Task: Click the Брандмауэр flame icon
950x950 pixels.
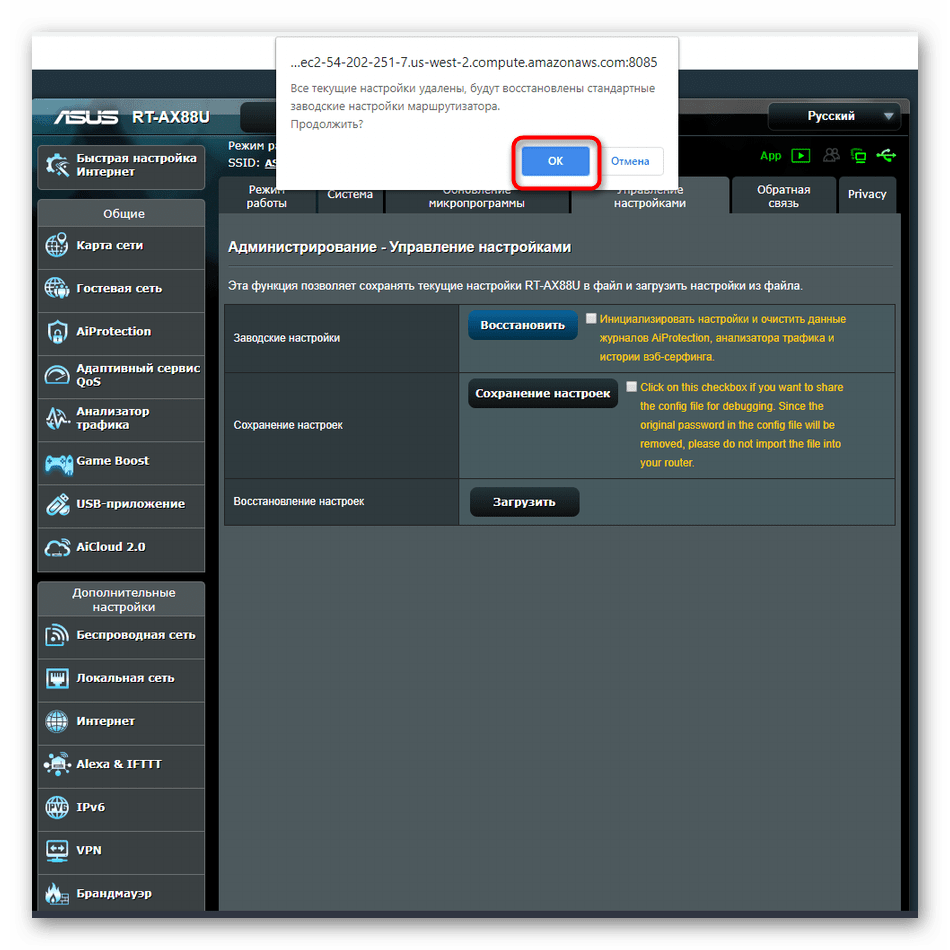Action: tap(57, 894)
